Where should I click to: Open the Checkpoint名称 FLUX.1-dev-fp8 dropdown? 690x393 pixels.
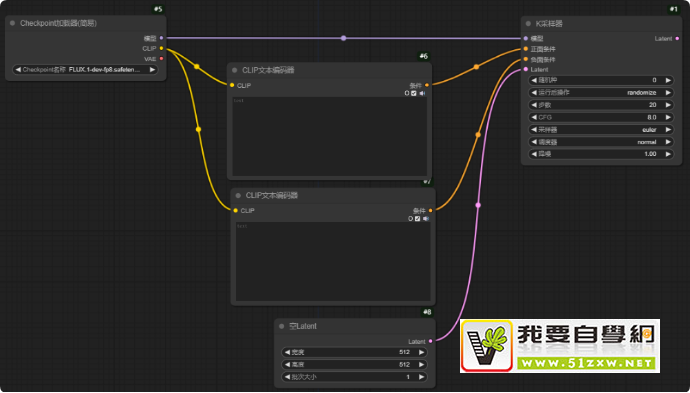click(85, 70)
